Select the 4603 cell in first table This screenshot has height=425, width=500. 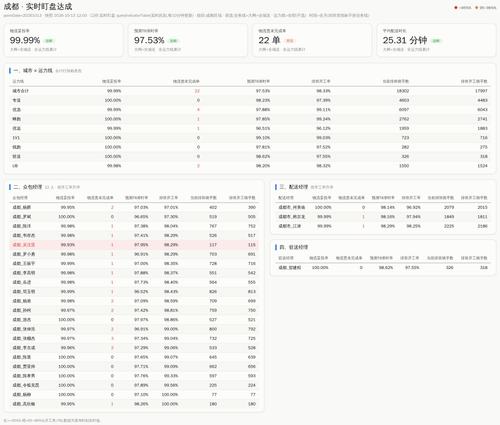coord(404,100)
